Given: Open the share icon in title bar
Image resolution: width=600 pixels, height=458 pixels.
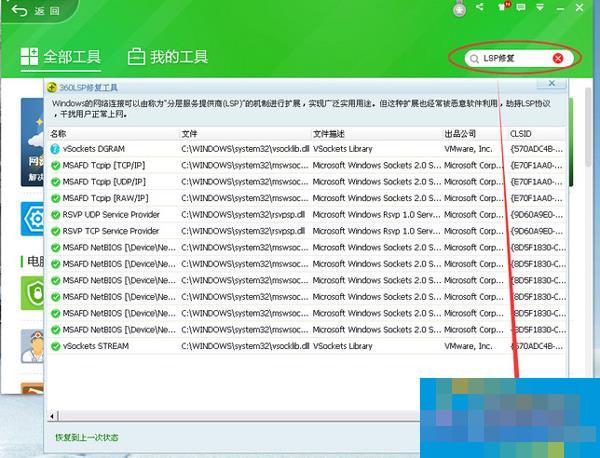Looking at the screenshot, I should [479, 7].
